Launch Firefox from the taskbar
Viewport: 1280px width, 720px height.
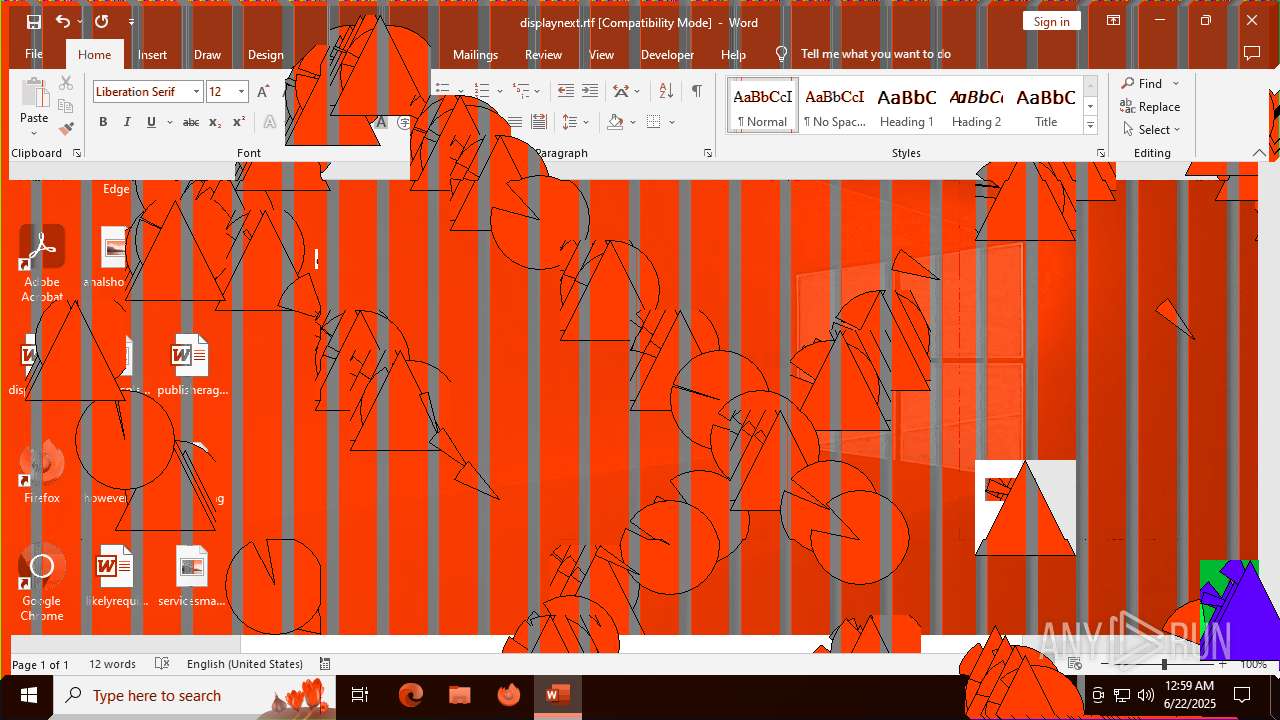(509, 695)
